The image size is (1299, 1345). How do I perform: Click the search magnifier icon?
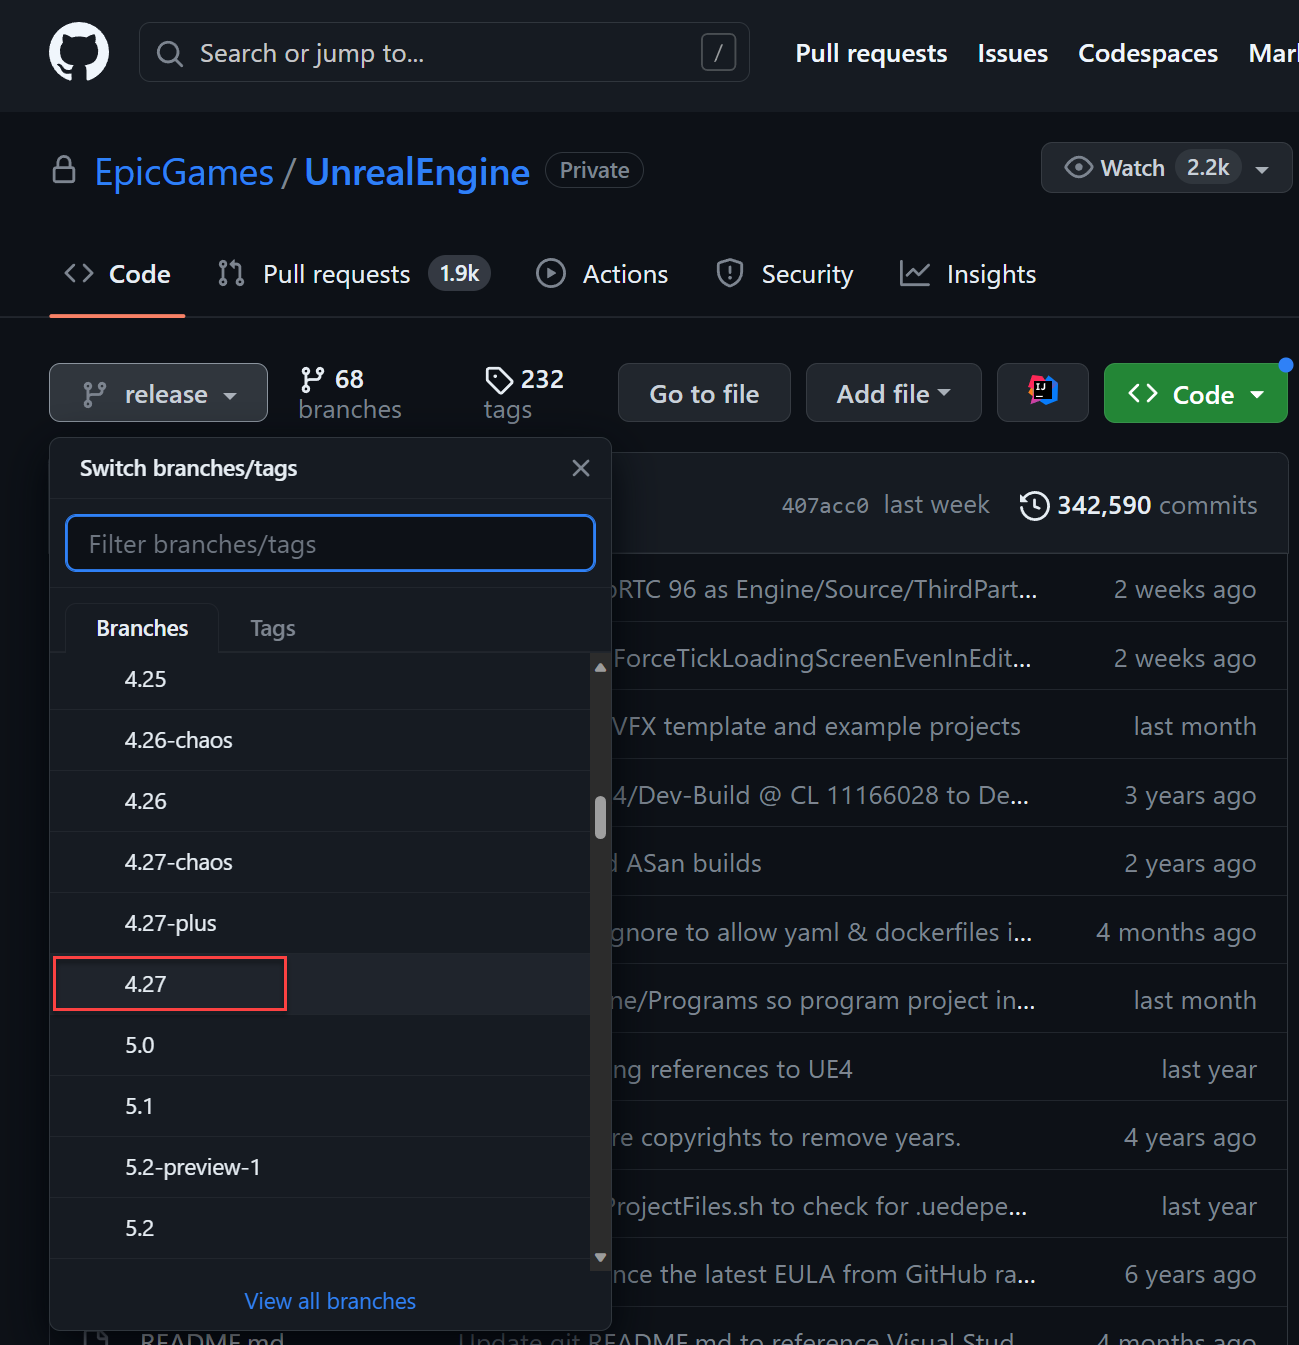(170, 53)
